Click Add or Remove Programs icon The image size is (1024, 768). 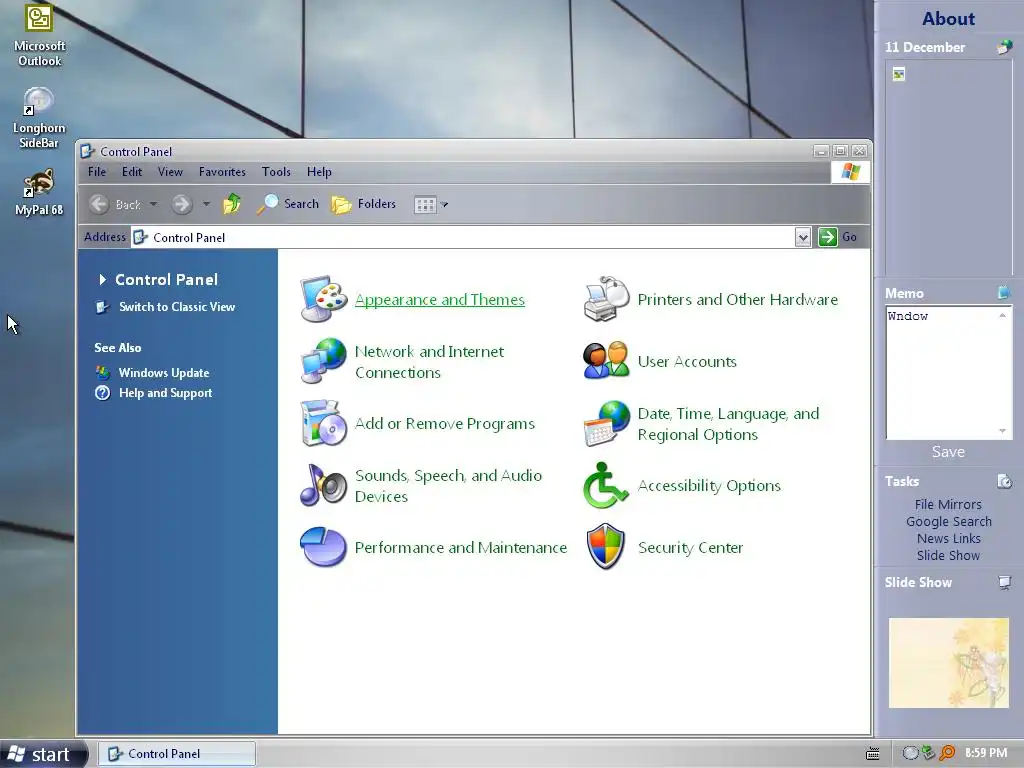pyautogui.click(x=323, y=423)
